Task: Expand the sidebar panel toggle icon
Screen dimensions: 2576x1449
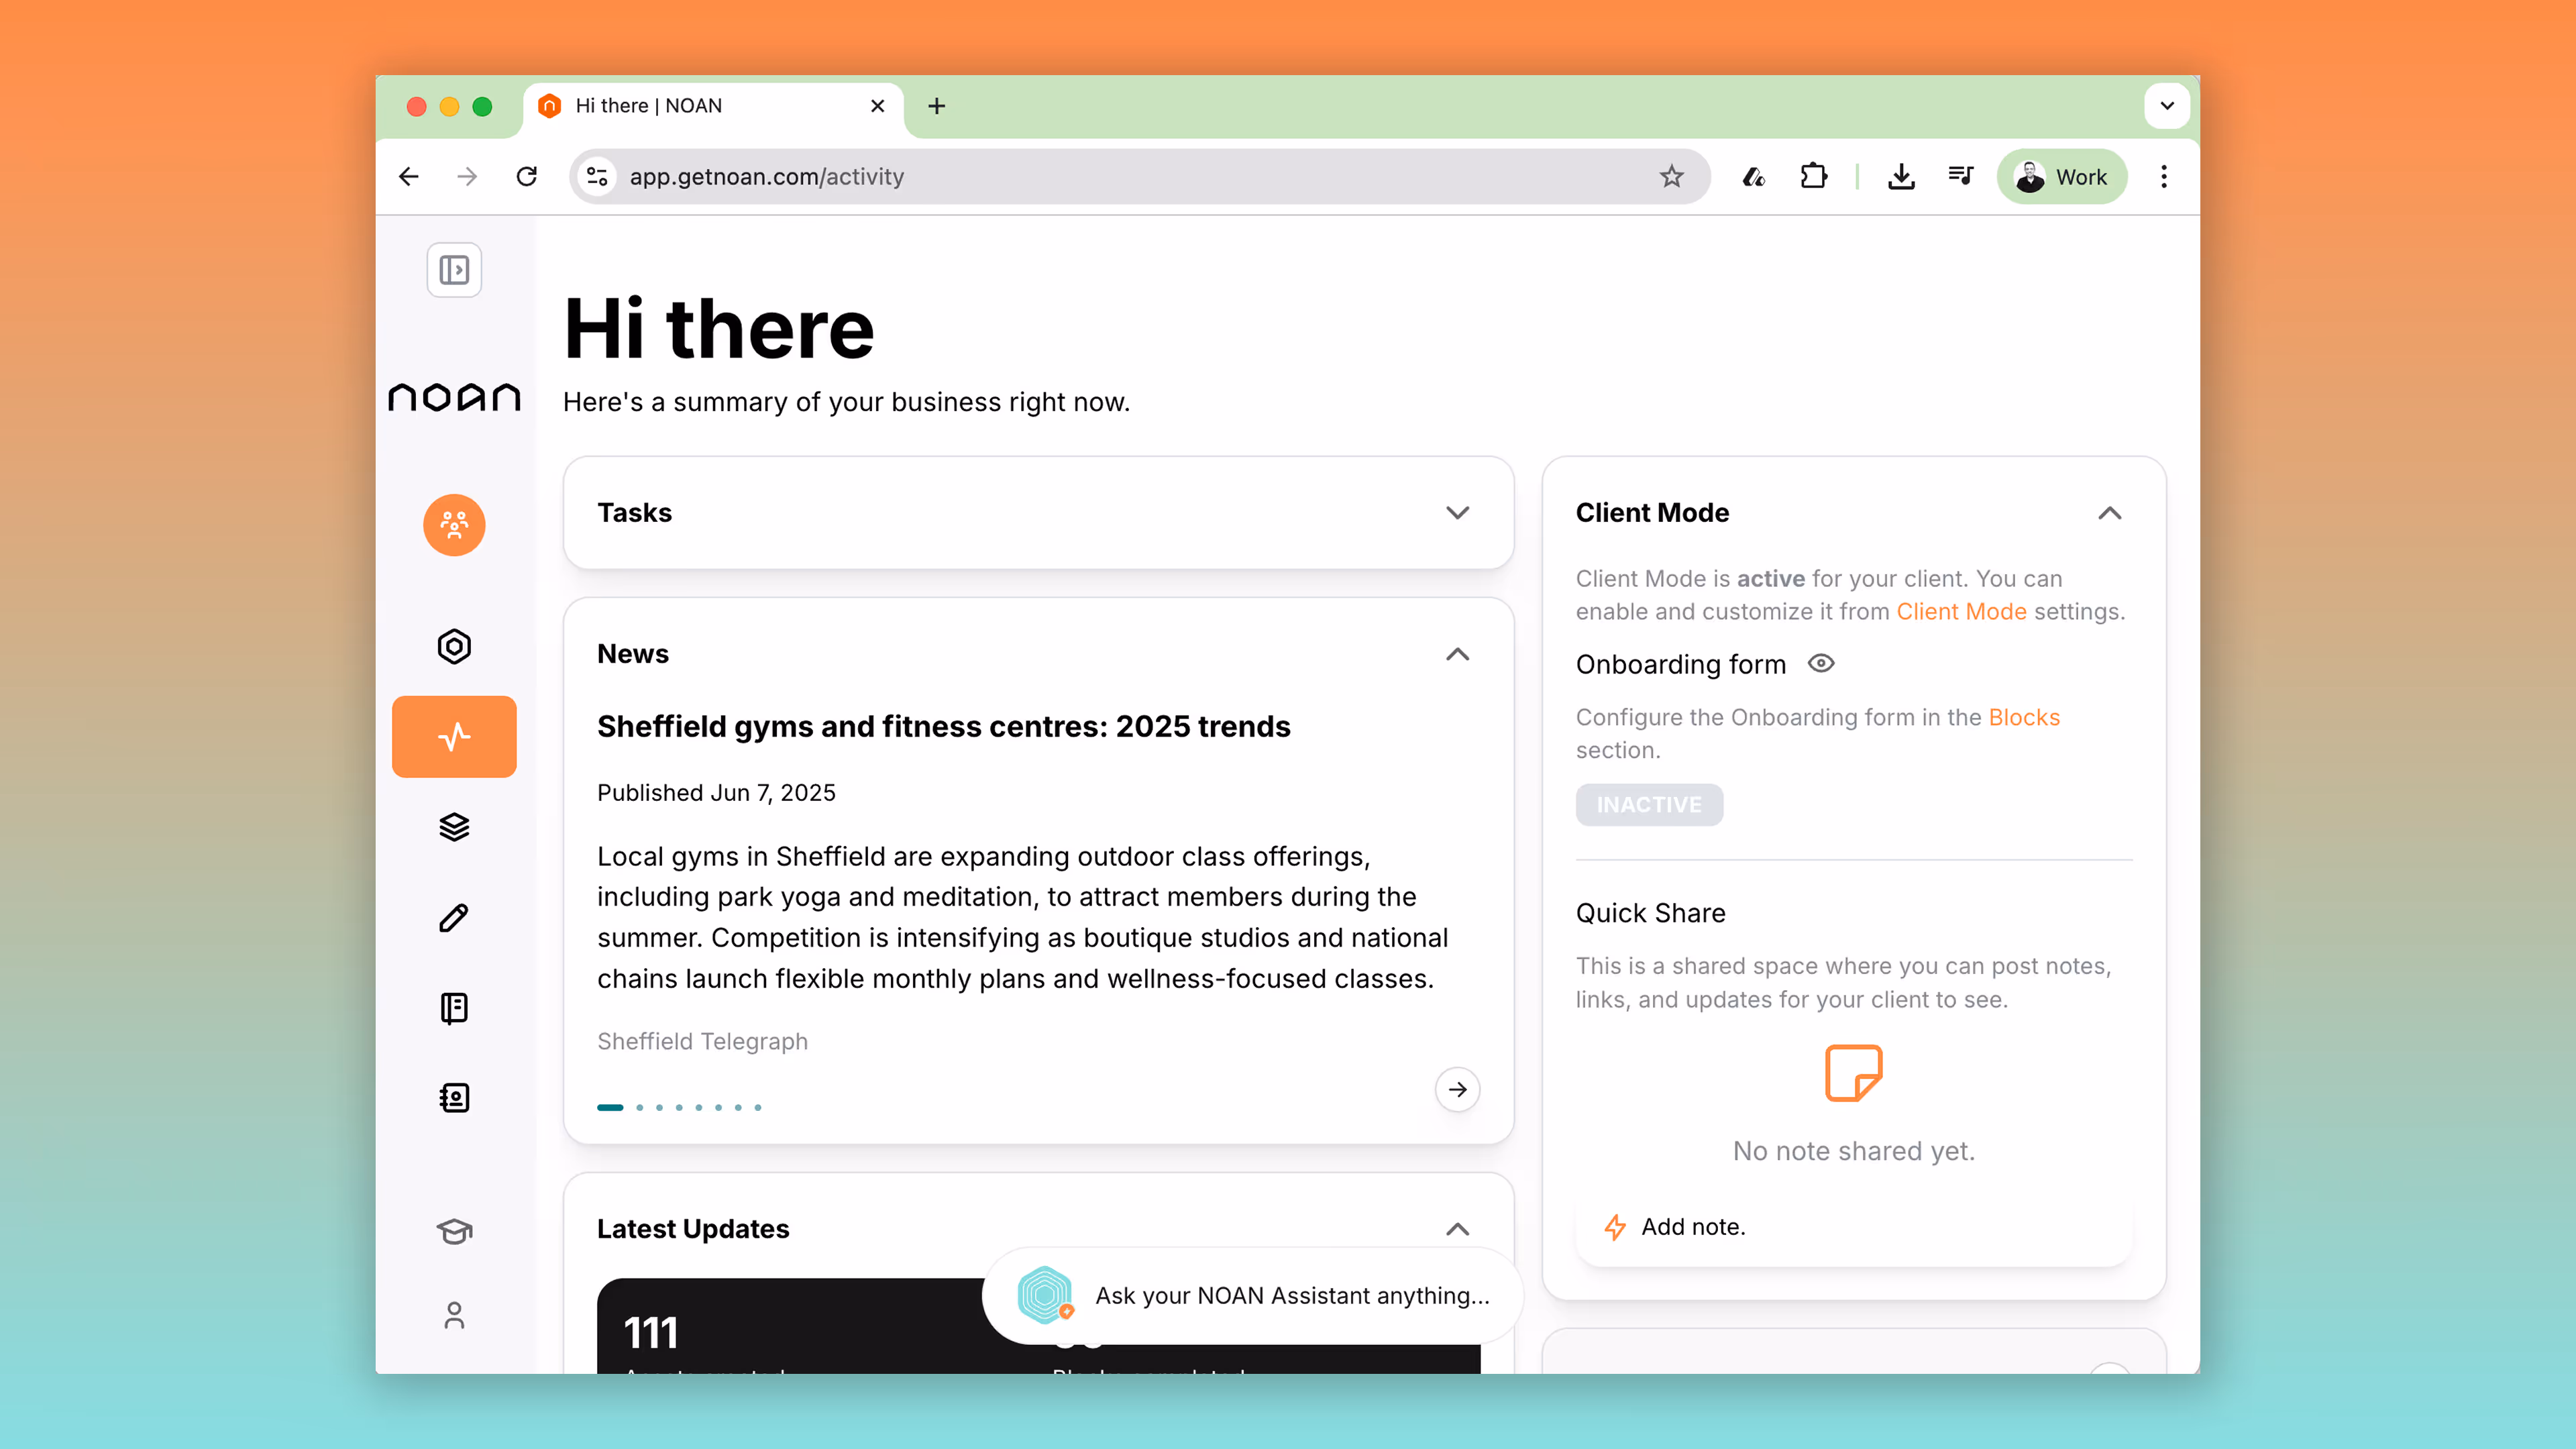Action: point(454,270)
